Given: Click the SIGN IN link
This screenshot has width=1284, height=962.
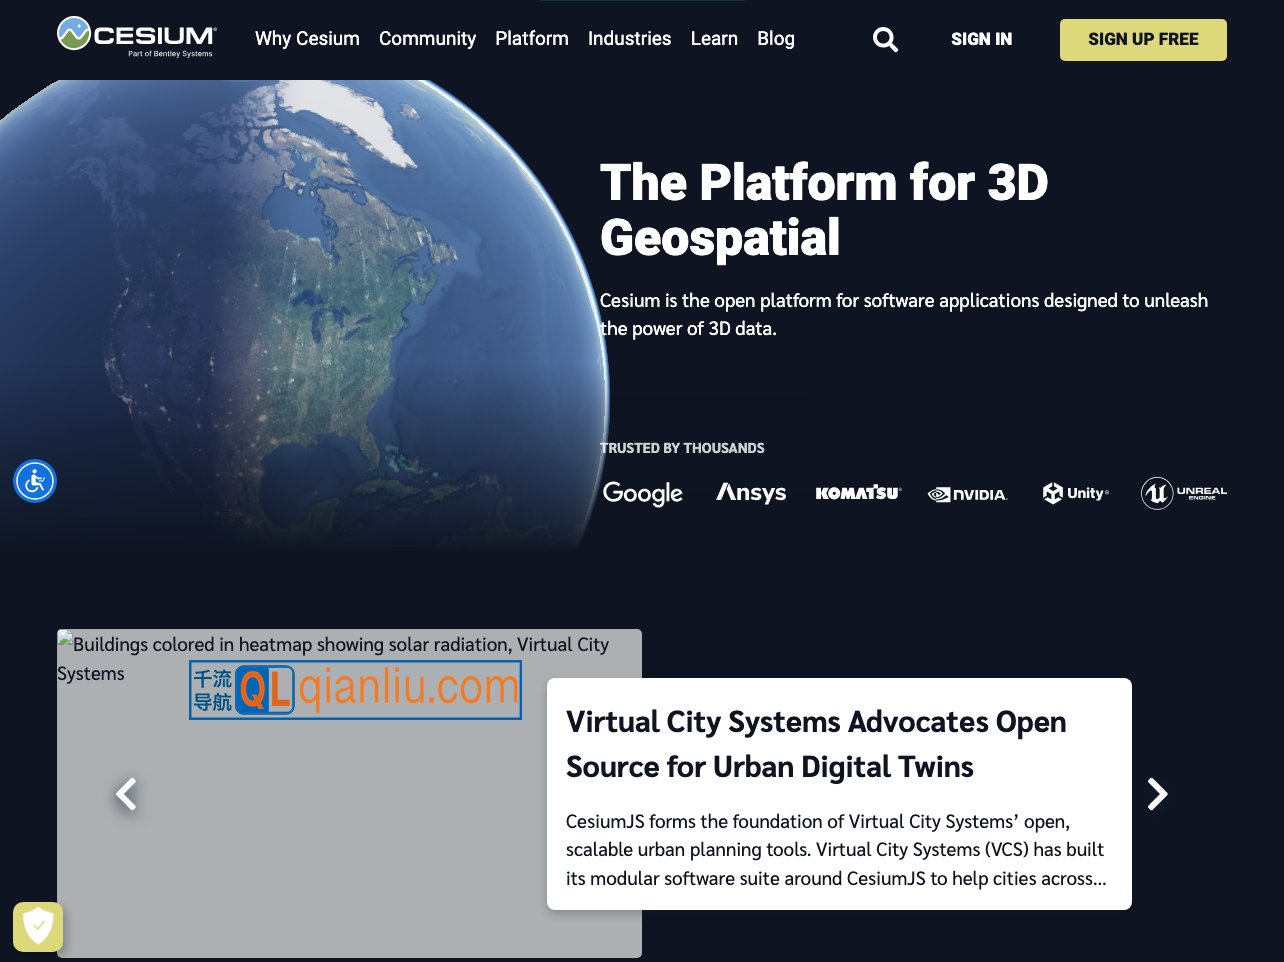Looking at the screenshot, I should tap(981, 39).
